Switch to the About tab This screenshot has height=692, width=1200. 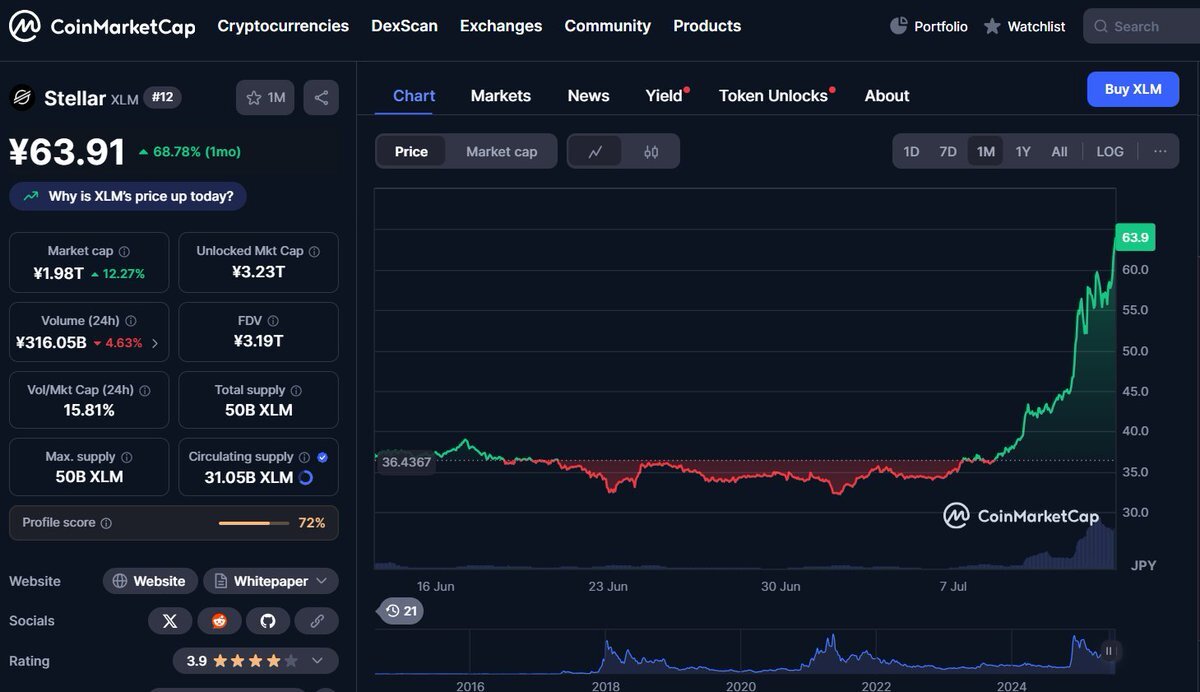[x=887, y=96]
